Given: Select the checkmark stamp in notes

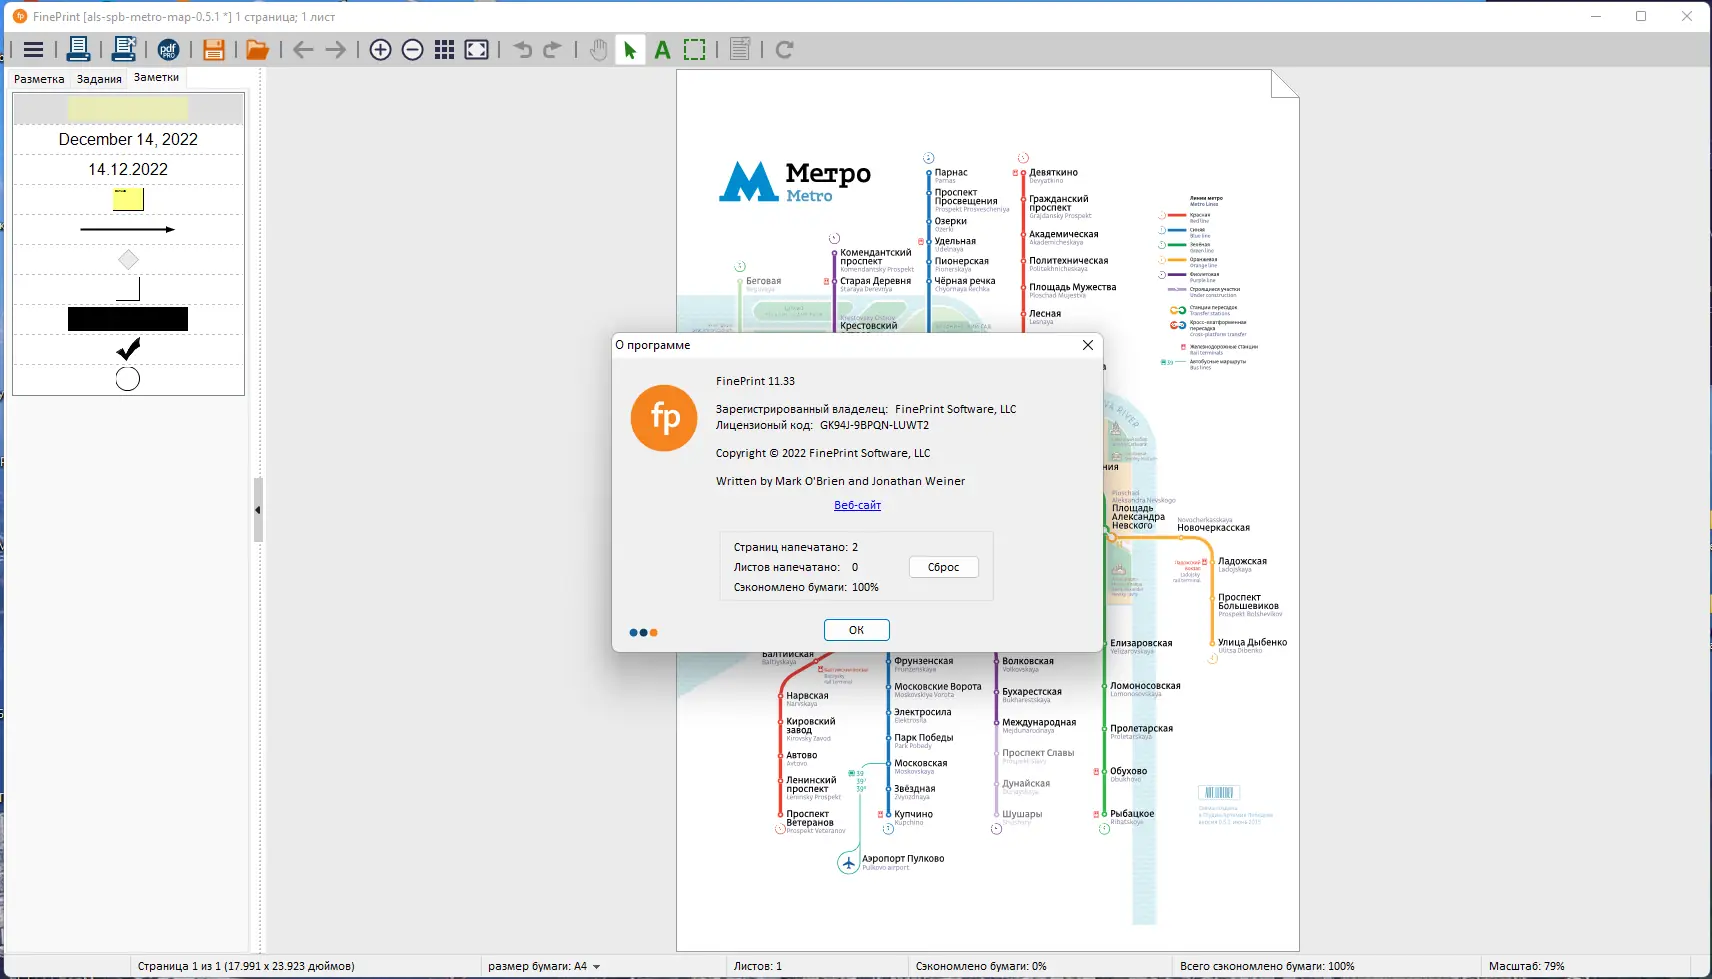Looking at the screenshot, I should coord(128,349).
